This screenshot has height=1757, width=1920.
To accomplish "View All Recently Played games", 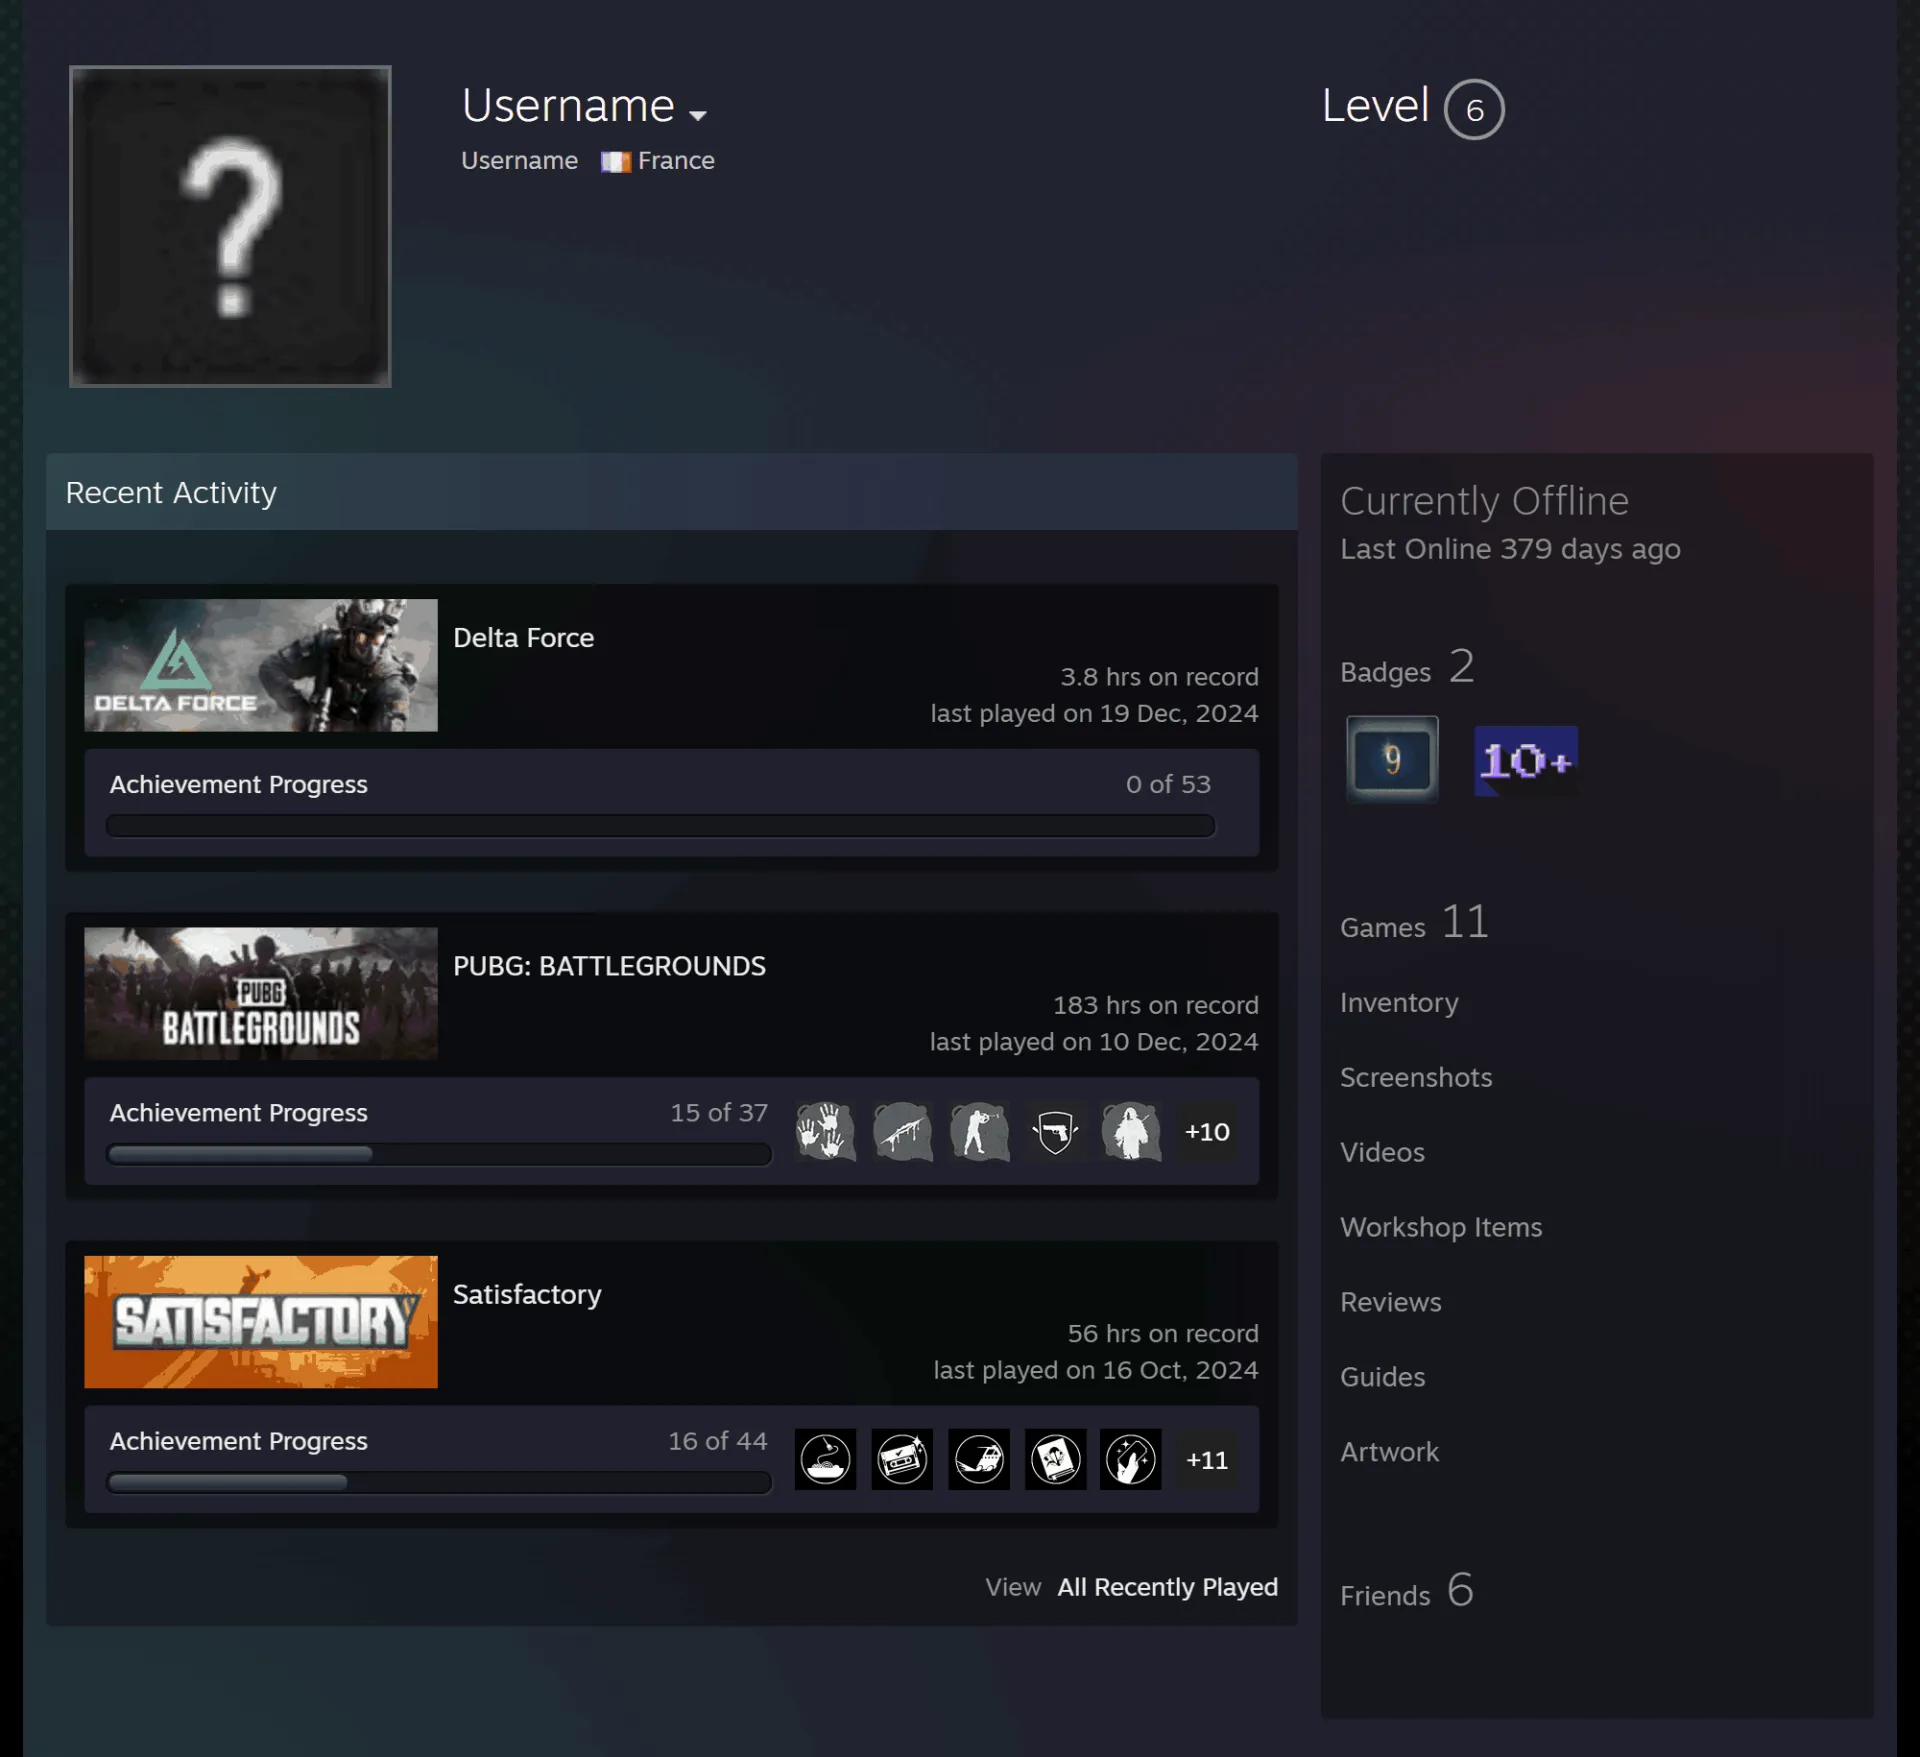I will 1167,1587.
